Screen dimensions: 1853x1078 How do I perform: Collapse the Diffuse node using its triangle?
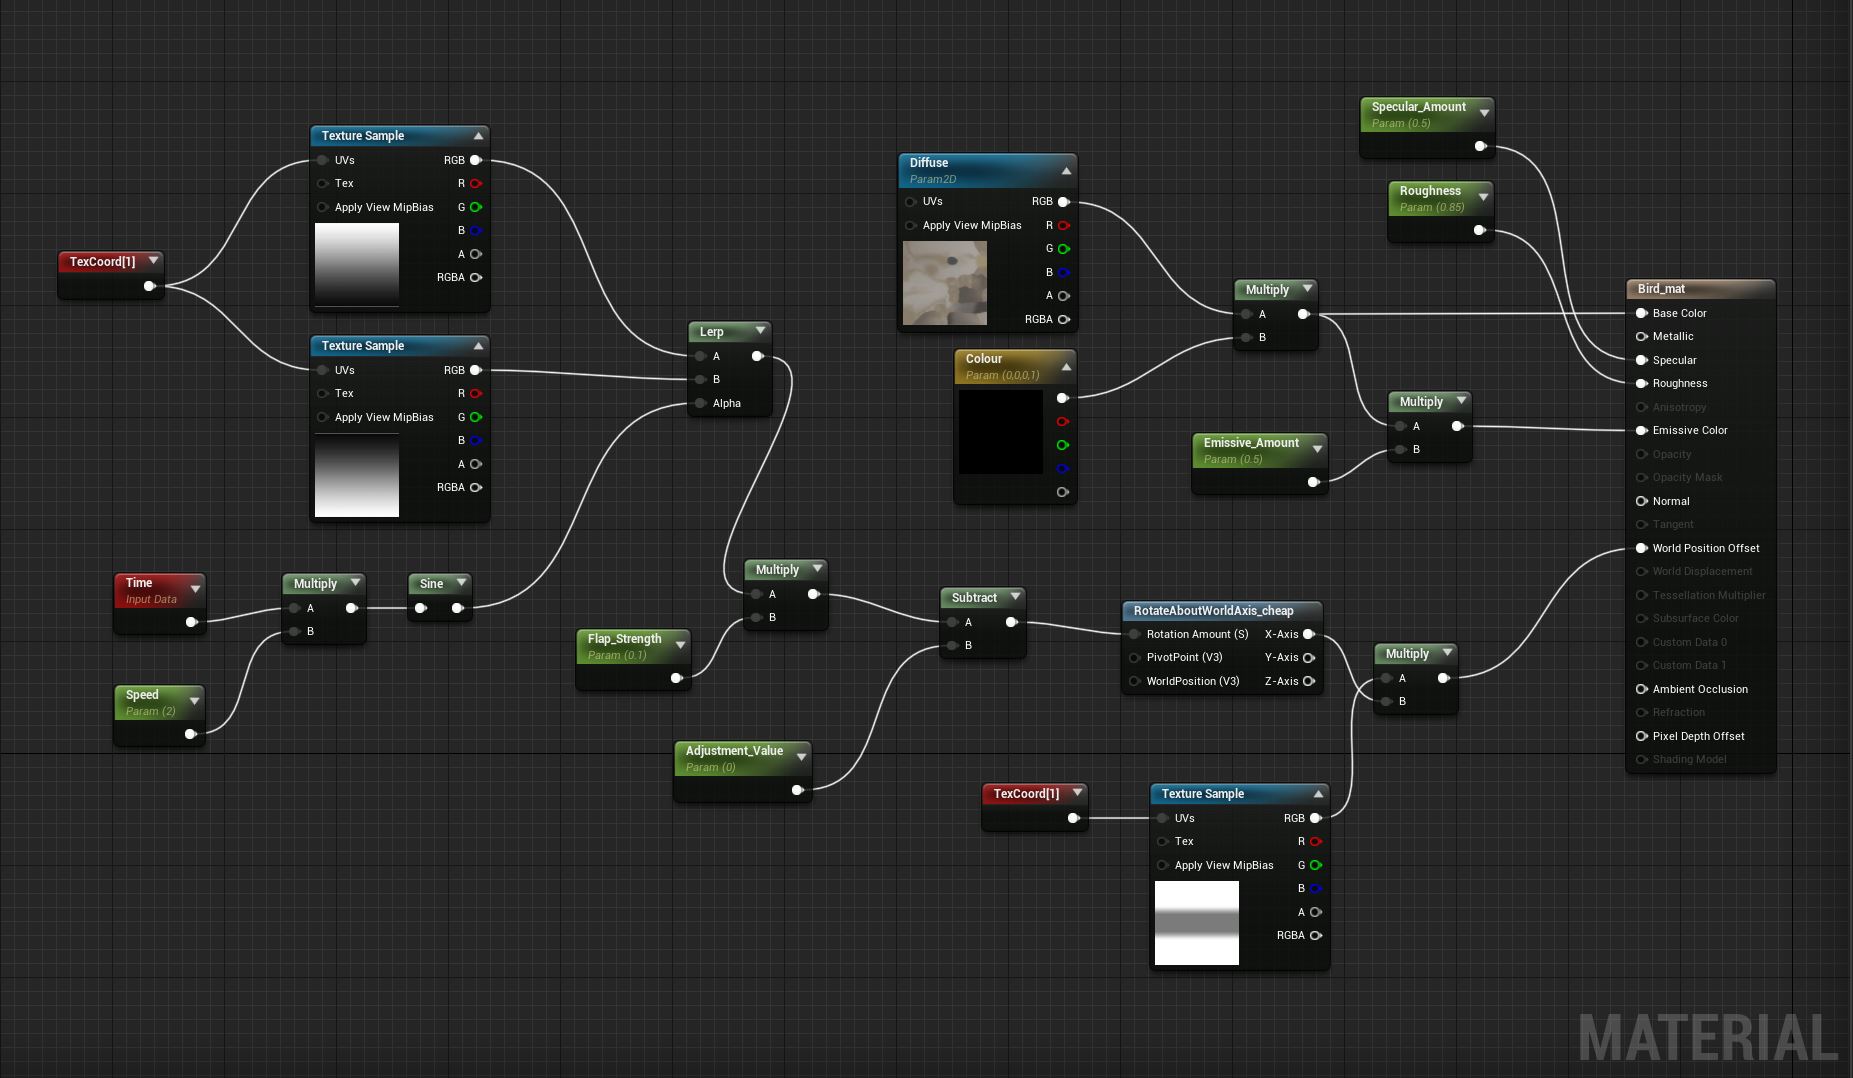point(1066,170)
